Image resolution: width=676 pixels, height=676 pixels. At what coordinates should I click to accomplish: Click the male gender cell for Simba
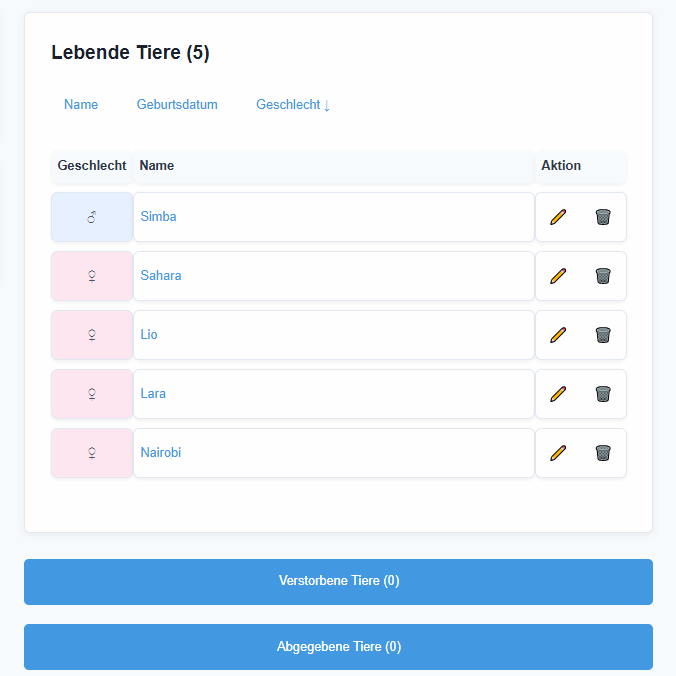coord(92,217)
